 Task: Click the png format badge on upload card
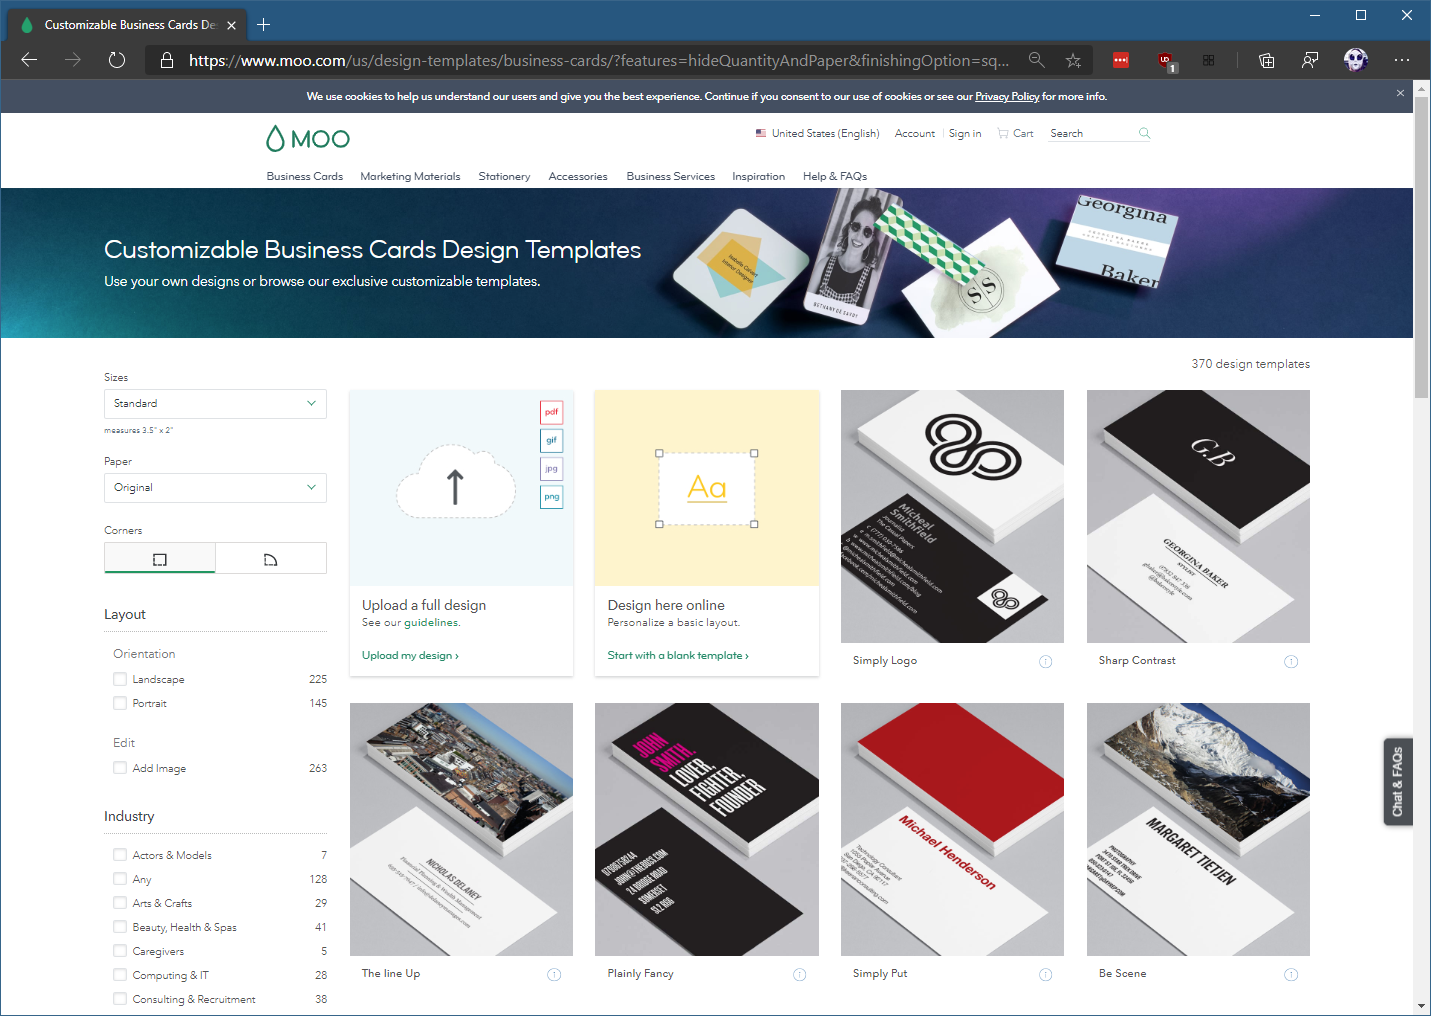(551, 496)
